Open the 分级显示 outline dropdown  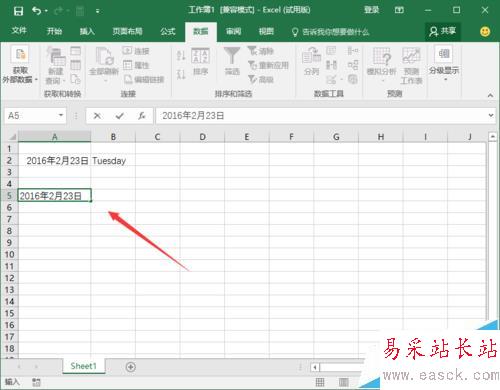click(444, 63)
